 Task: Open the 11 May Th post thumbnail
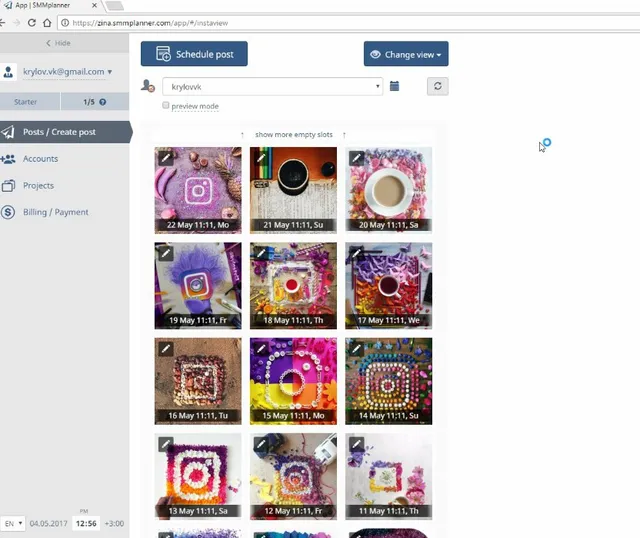[389, 476]
